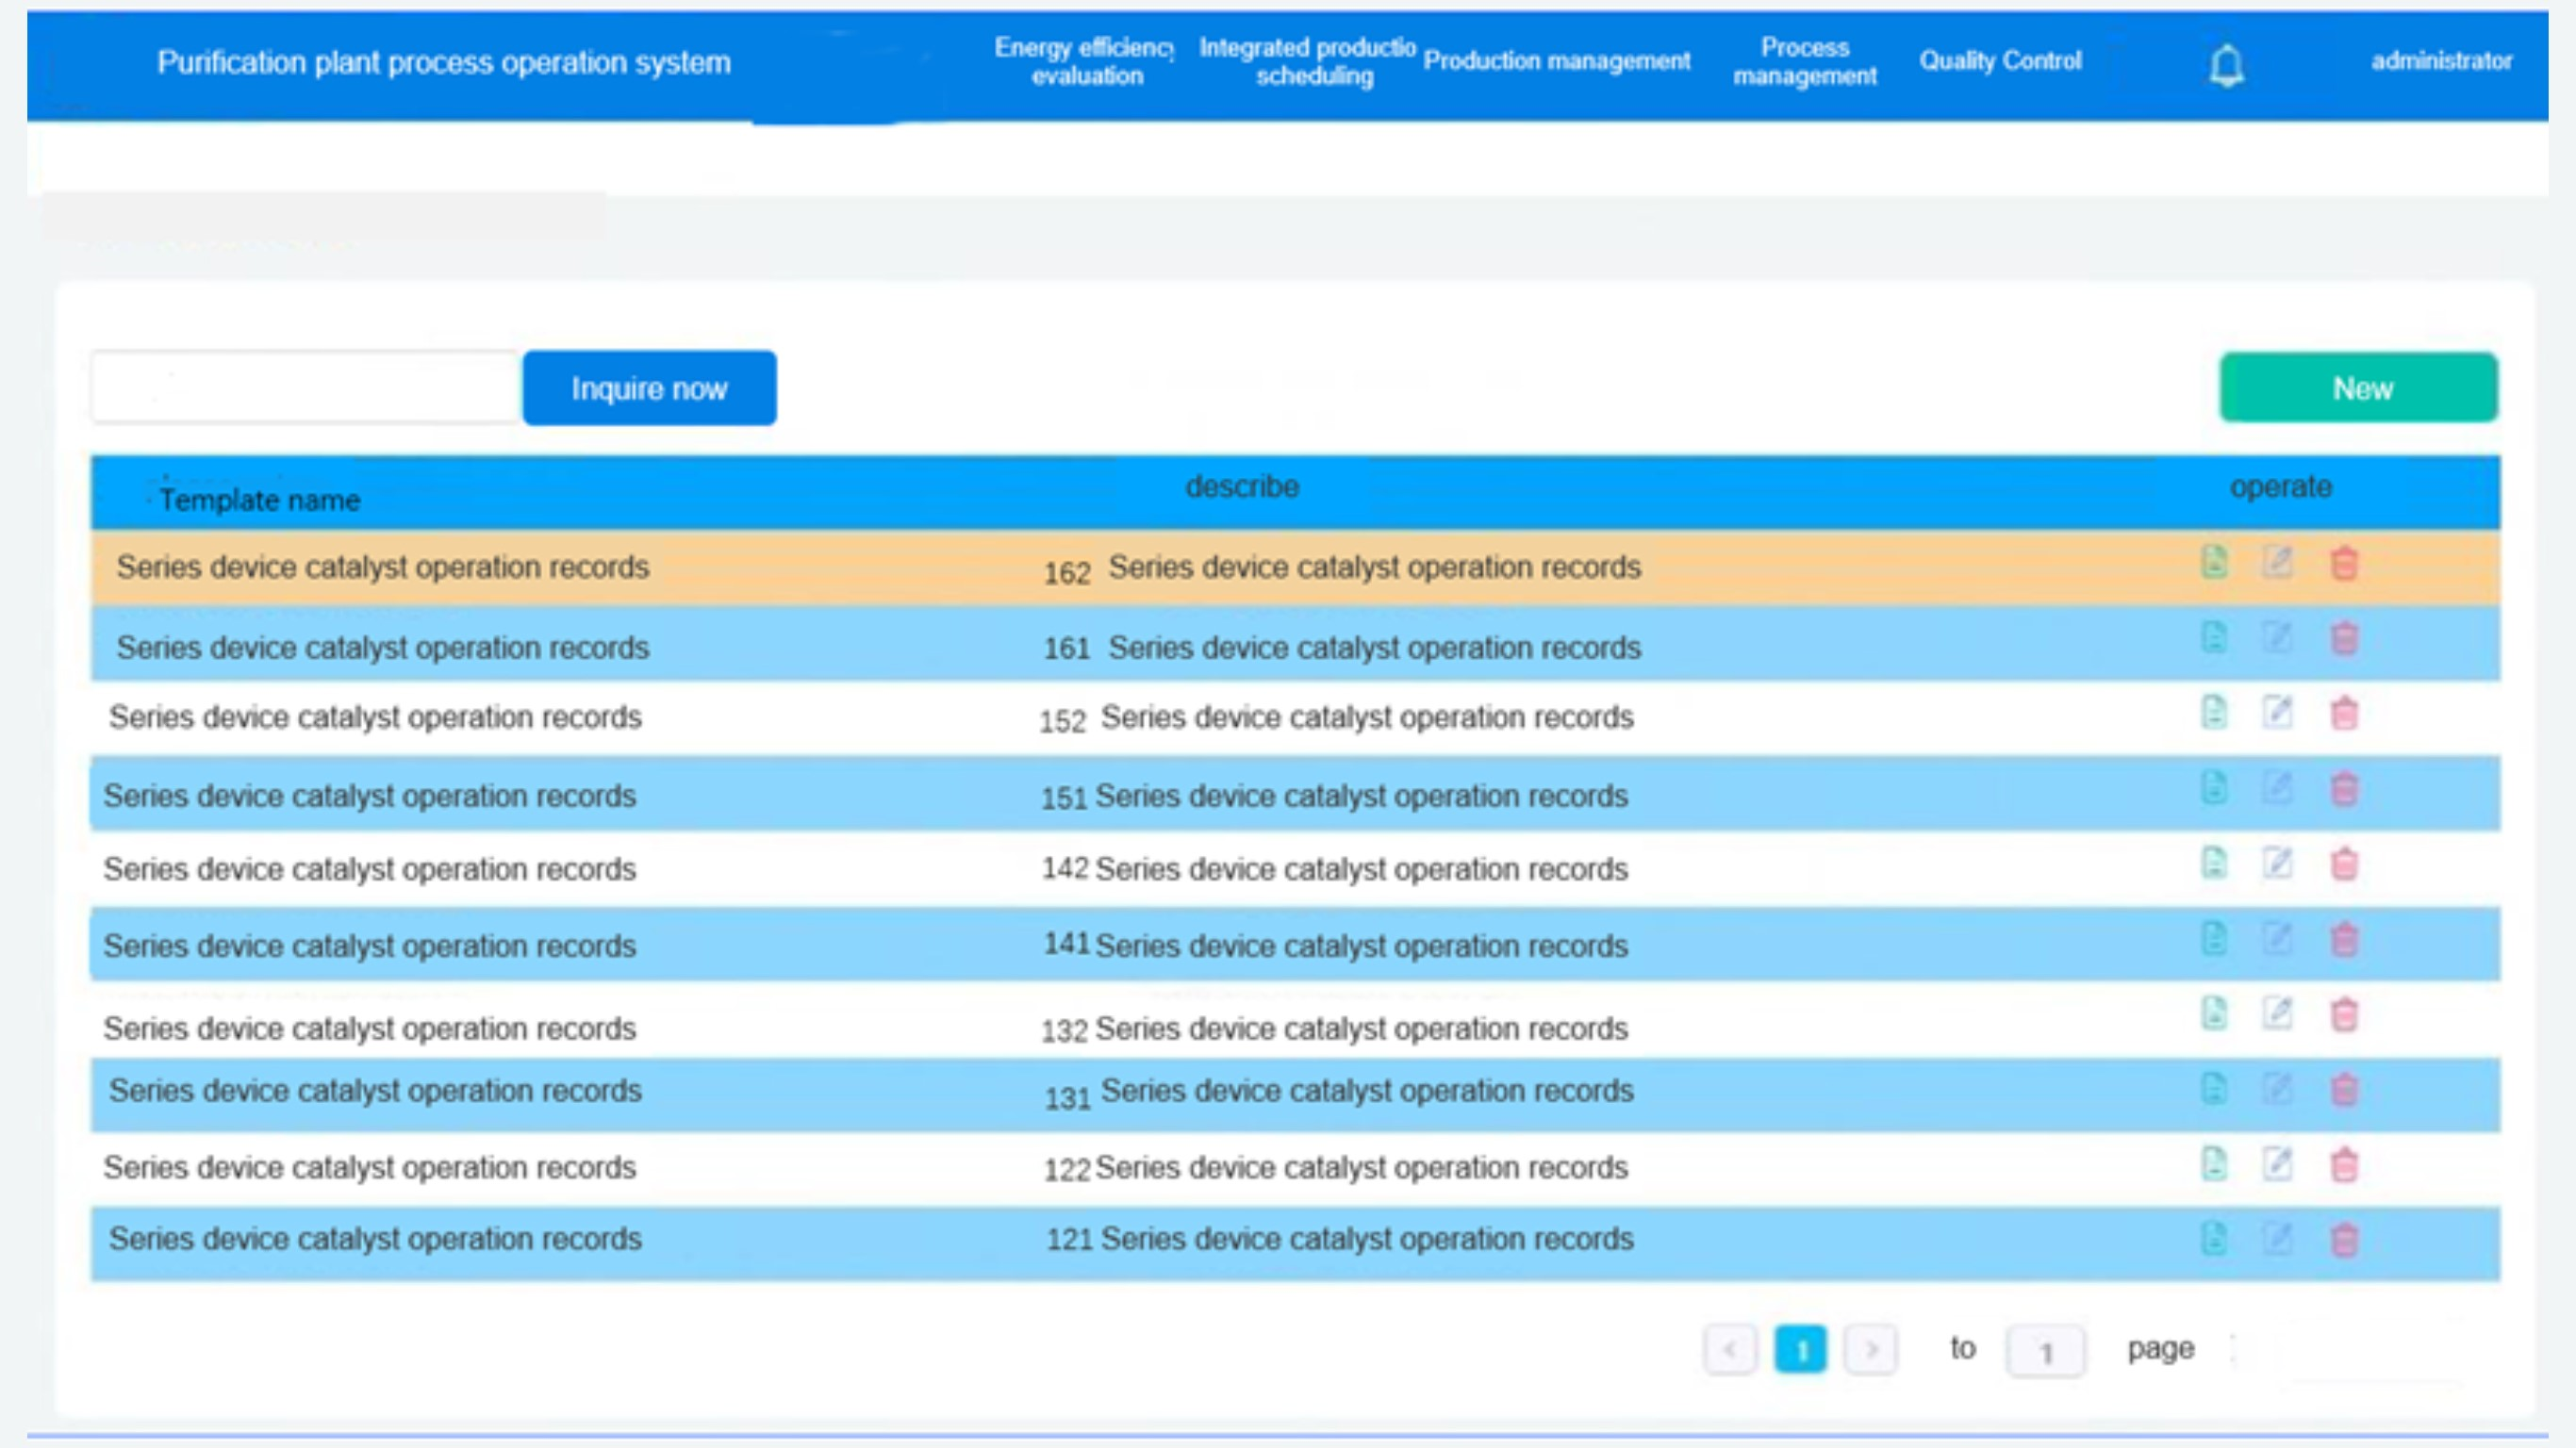View document for record 152
The image size is (2576, 1448).
click(2214, 713)
